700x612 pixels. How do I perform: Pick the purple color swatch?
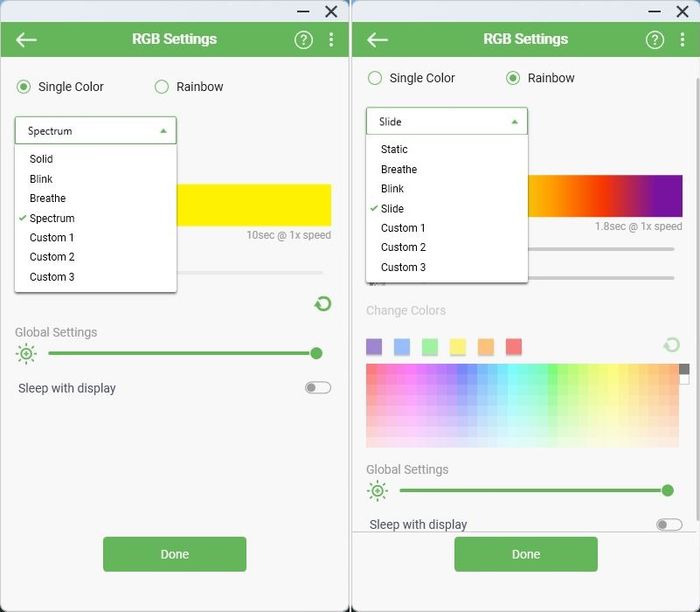coord(374,347)
